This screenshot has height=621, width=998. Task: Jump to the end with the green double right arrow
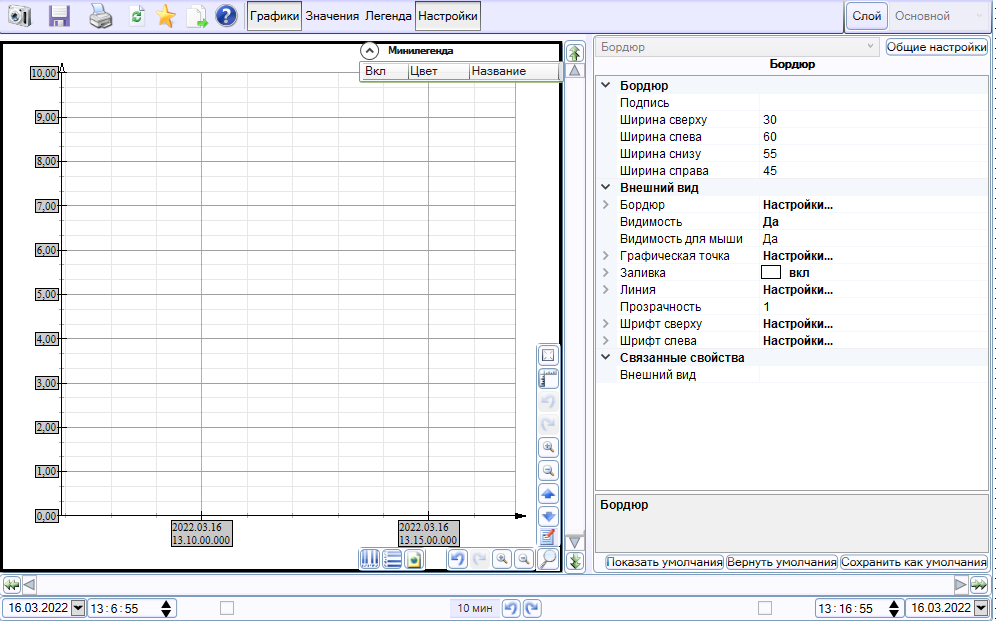click(979, 584)
